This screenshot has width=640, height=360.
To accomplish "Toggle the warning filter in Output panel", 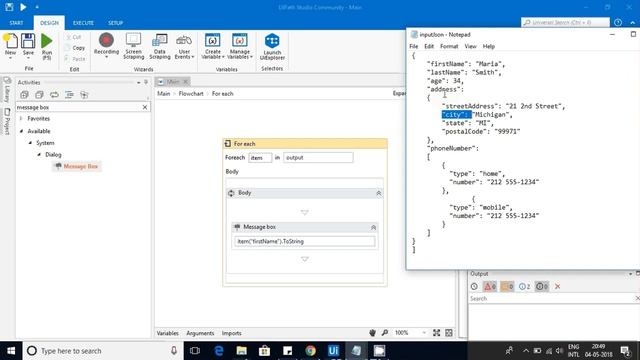I will [507, 287].
